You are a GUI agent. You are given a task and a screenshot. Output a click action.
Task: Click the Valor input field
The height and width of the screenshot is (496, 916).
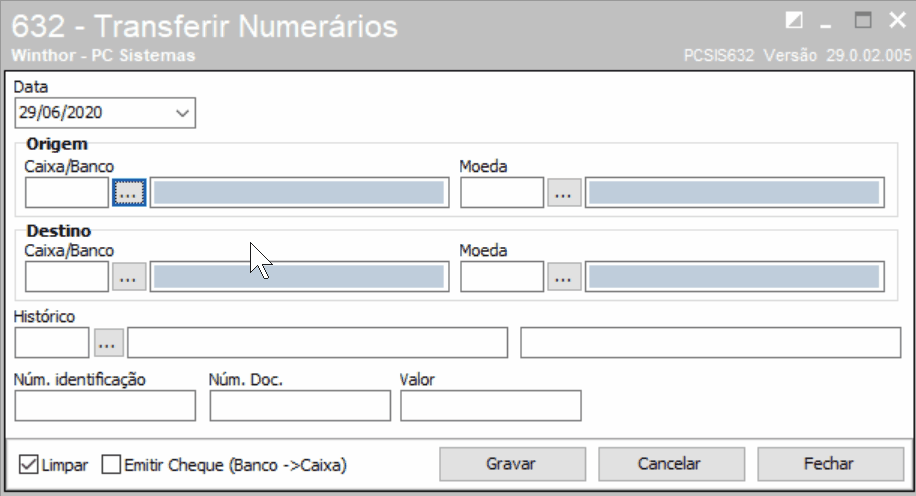click(491, 405)
